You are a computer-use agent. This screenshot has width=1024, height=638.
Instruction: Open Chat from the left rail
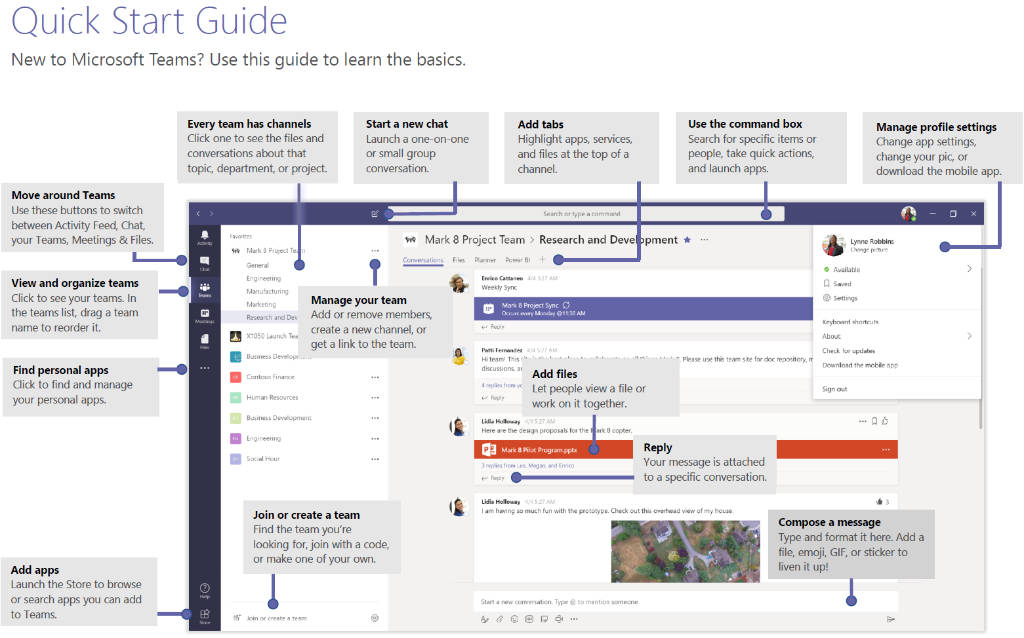204,263
